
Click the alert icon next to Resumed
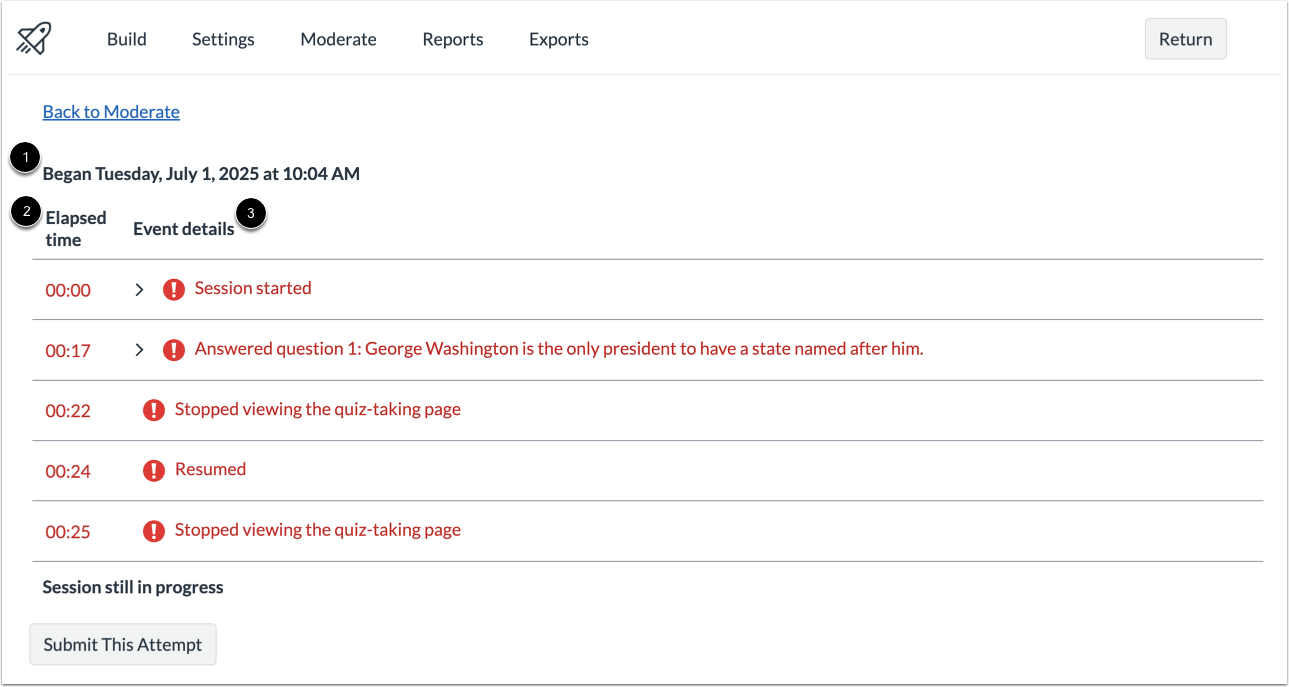[153, 470]
